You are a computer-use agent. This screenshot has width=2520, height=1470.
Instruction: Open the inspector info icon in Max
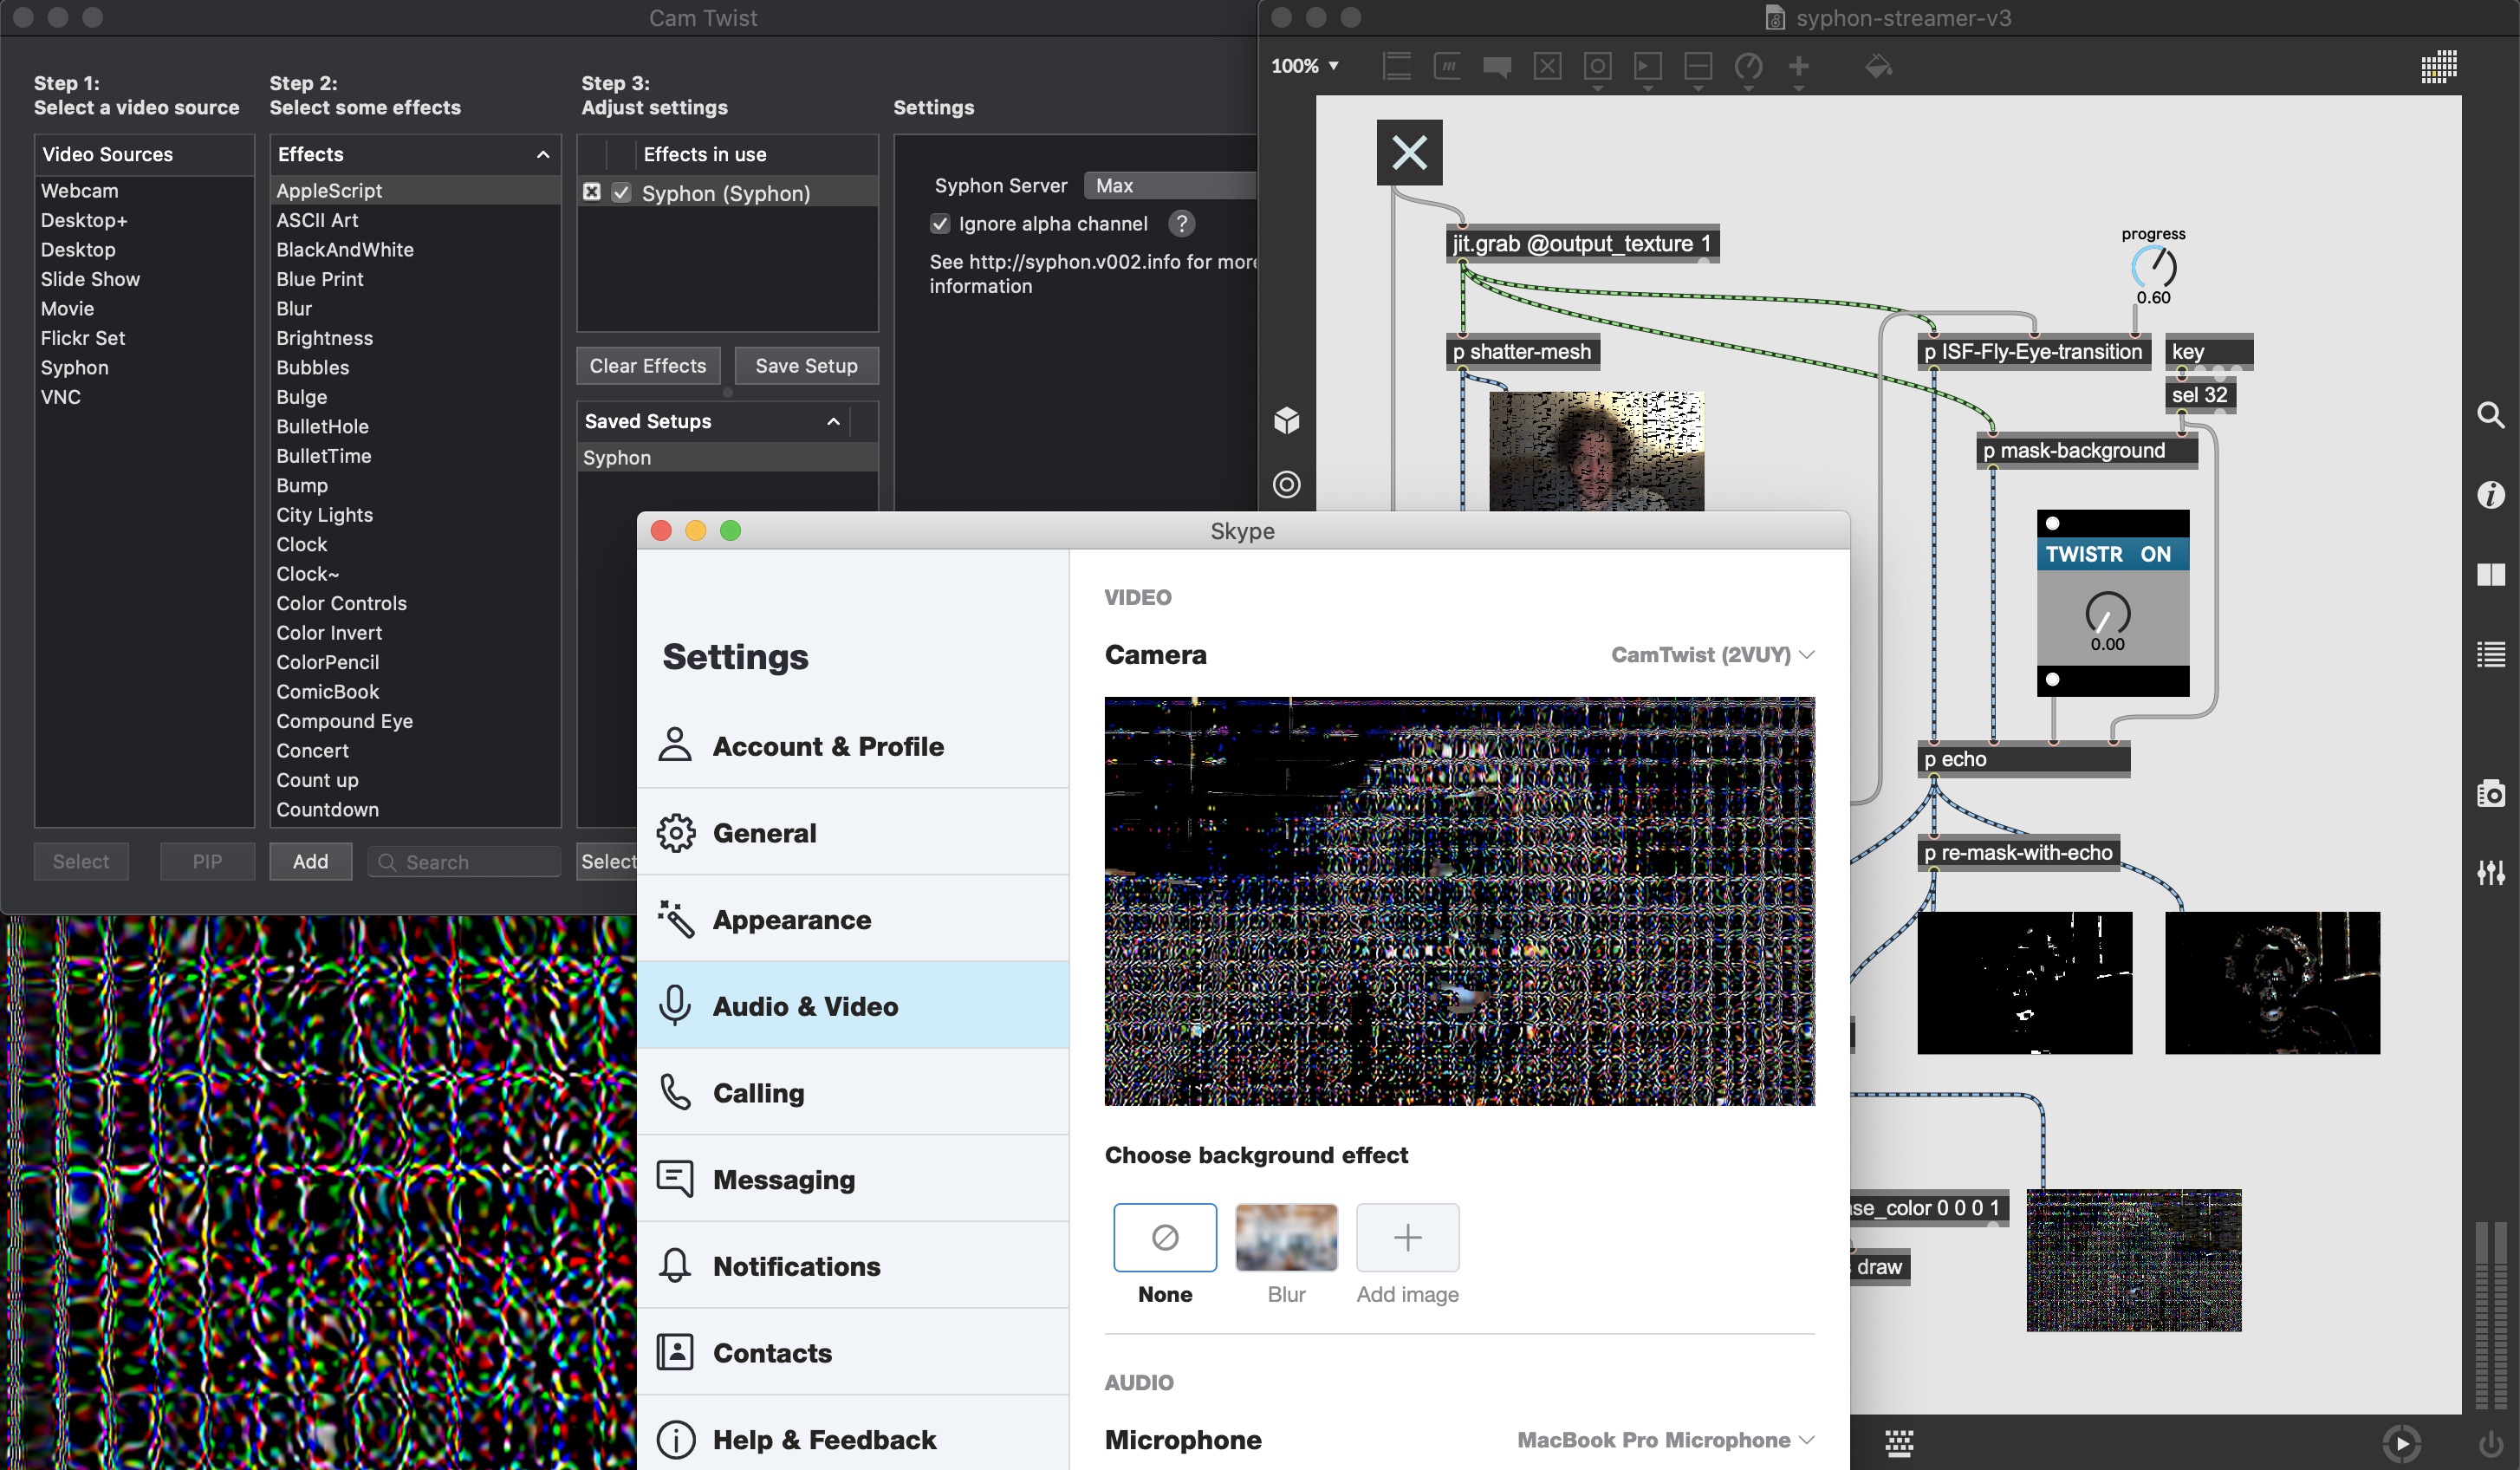[x=2490, y=494]
